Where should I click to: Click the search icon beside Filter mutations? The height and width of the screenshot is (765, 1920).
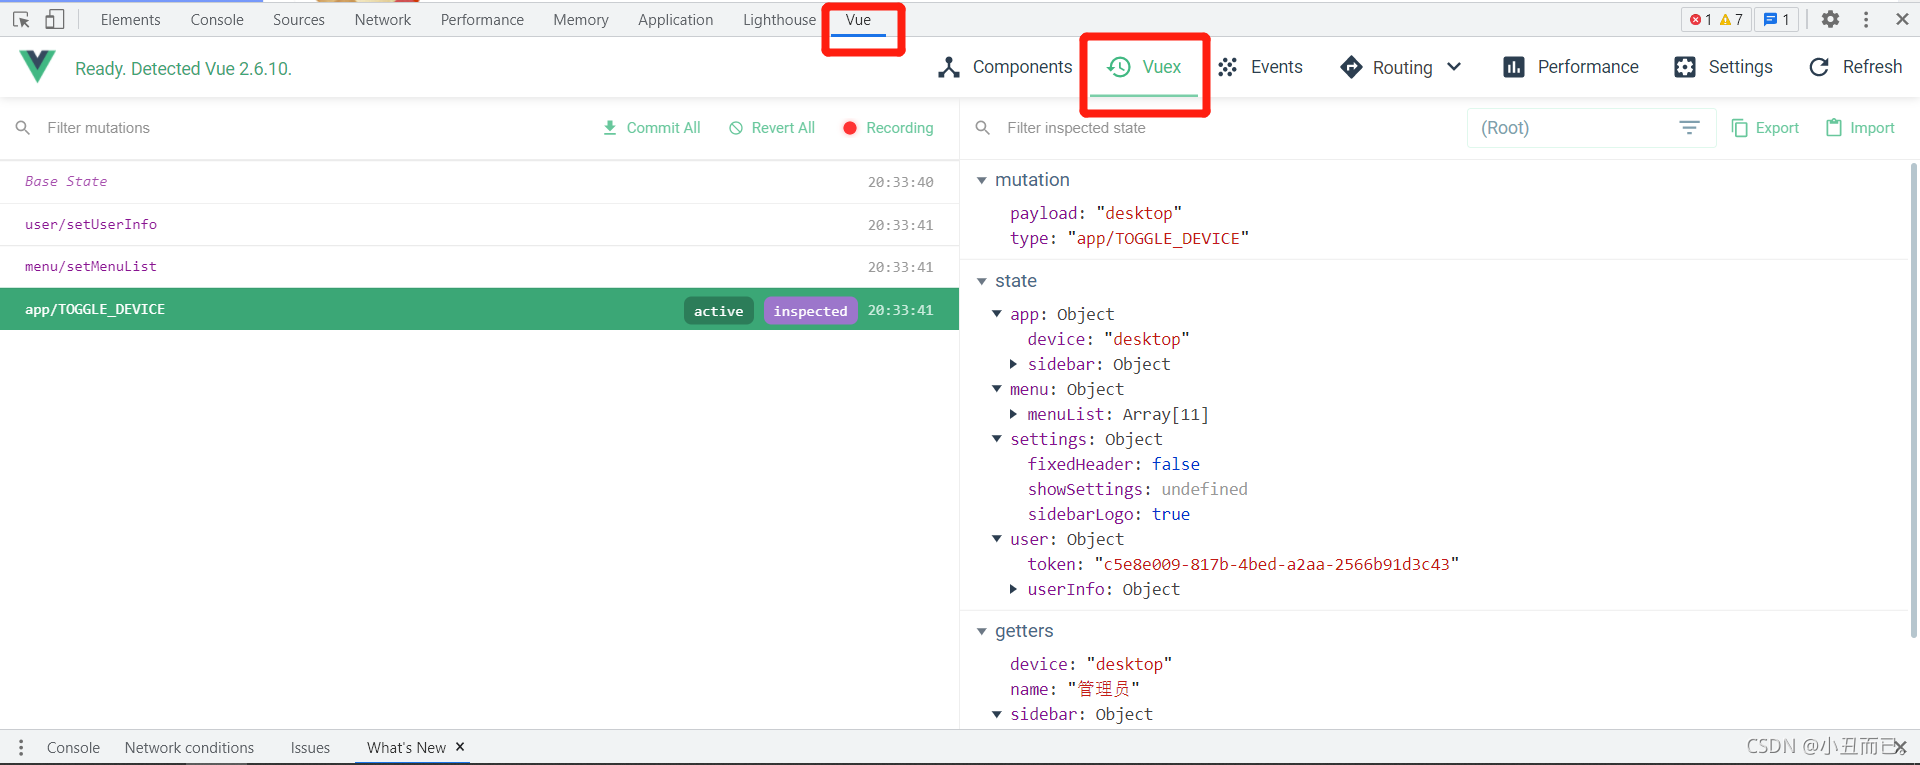point(23,128)
